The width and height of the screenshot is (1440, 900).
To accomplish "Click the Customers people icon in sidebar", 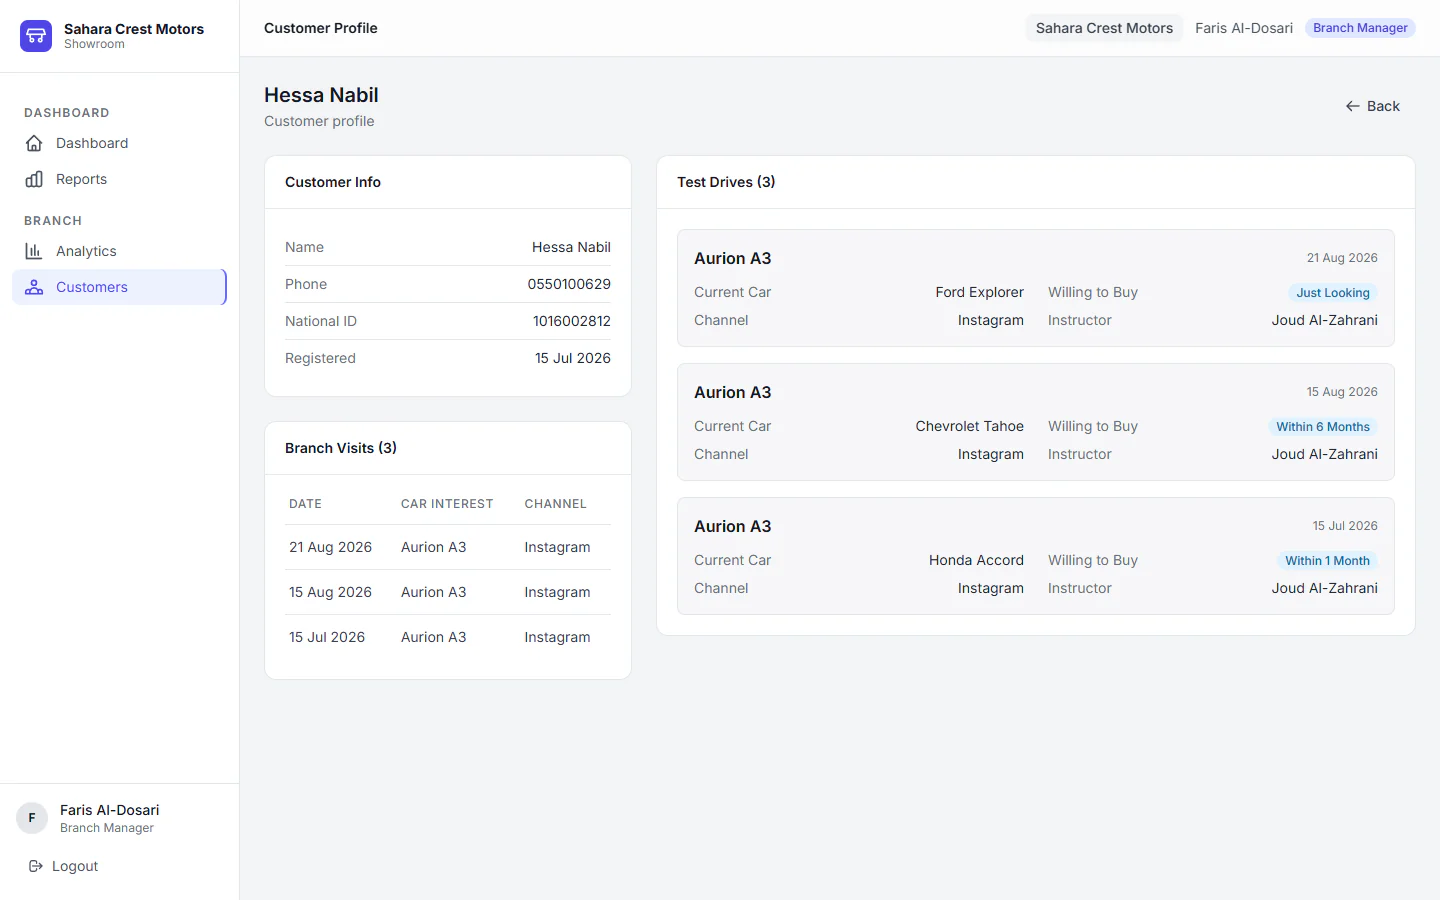I will tap(34, 287).
